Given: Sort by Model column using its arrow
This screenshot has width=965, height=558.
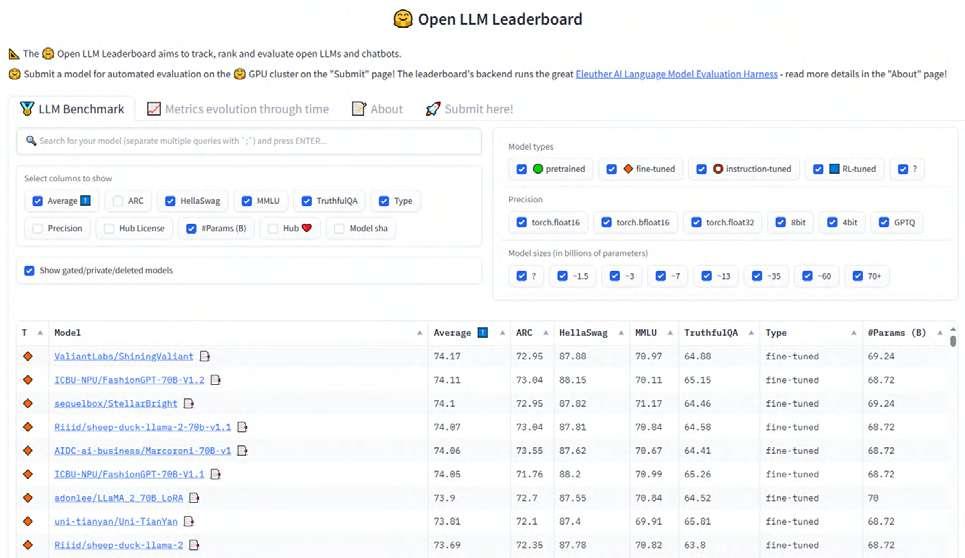Looking at the screenshot, I should click(420, 333).
